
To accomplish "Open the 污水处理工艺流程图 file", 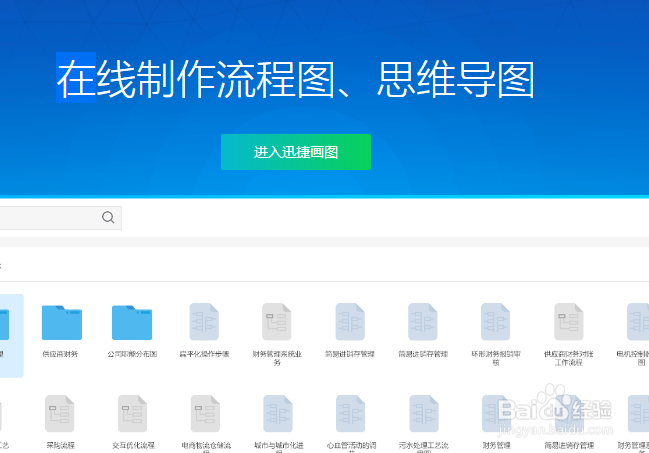I will [423, 424].
